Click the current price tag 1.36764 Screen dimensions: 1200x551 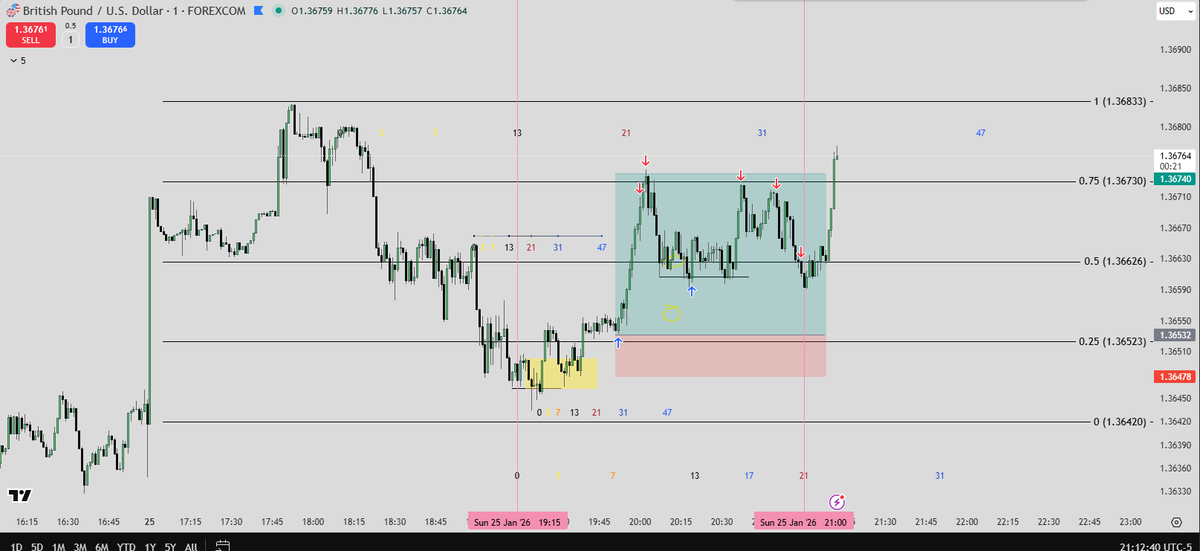1175,156
